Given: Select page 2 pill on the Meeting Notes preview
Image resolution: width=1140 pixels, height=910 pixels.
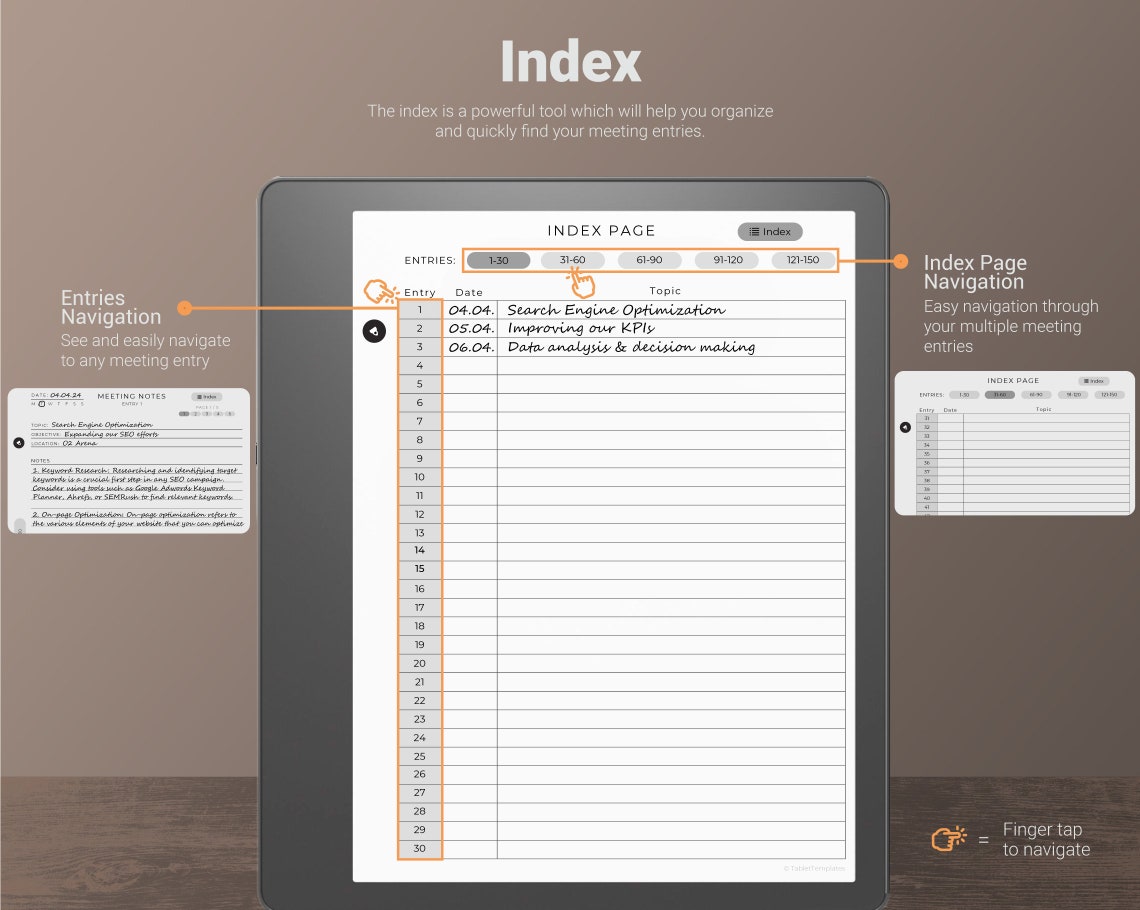Looking at the screenshot, I should click(196, 412).
